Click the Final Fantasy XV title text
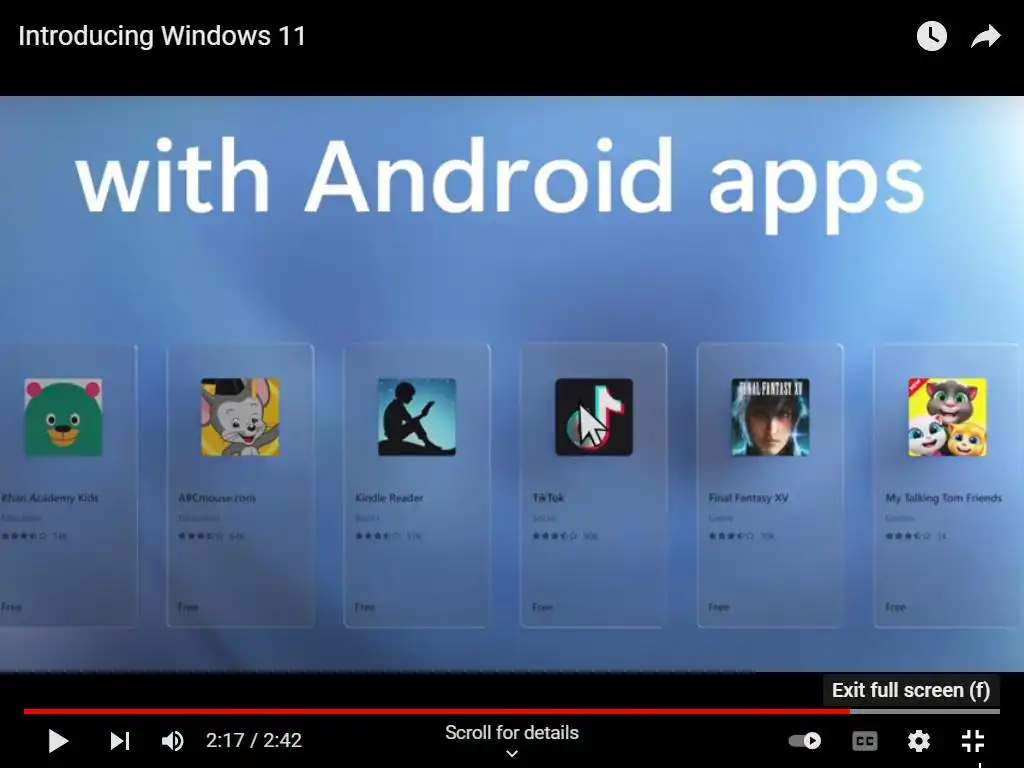Image resolution: width=1024 pixels, height=768 pixels. [x=748, y=498]
